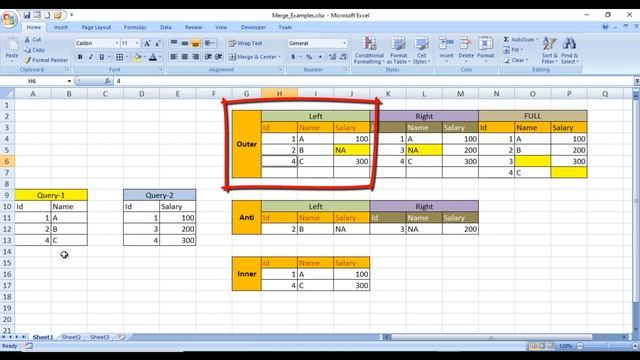Toggle Wrap Text
The width and height of the screenshot is (640, 360).
[x=245, y=43]
